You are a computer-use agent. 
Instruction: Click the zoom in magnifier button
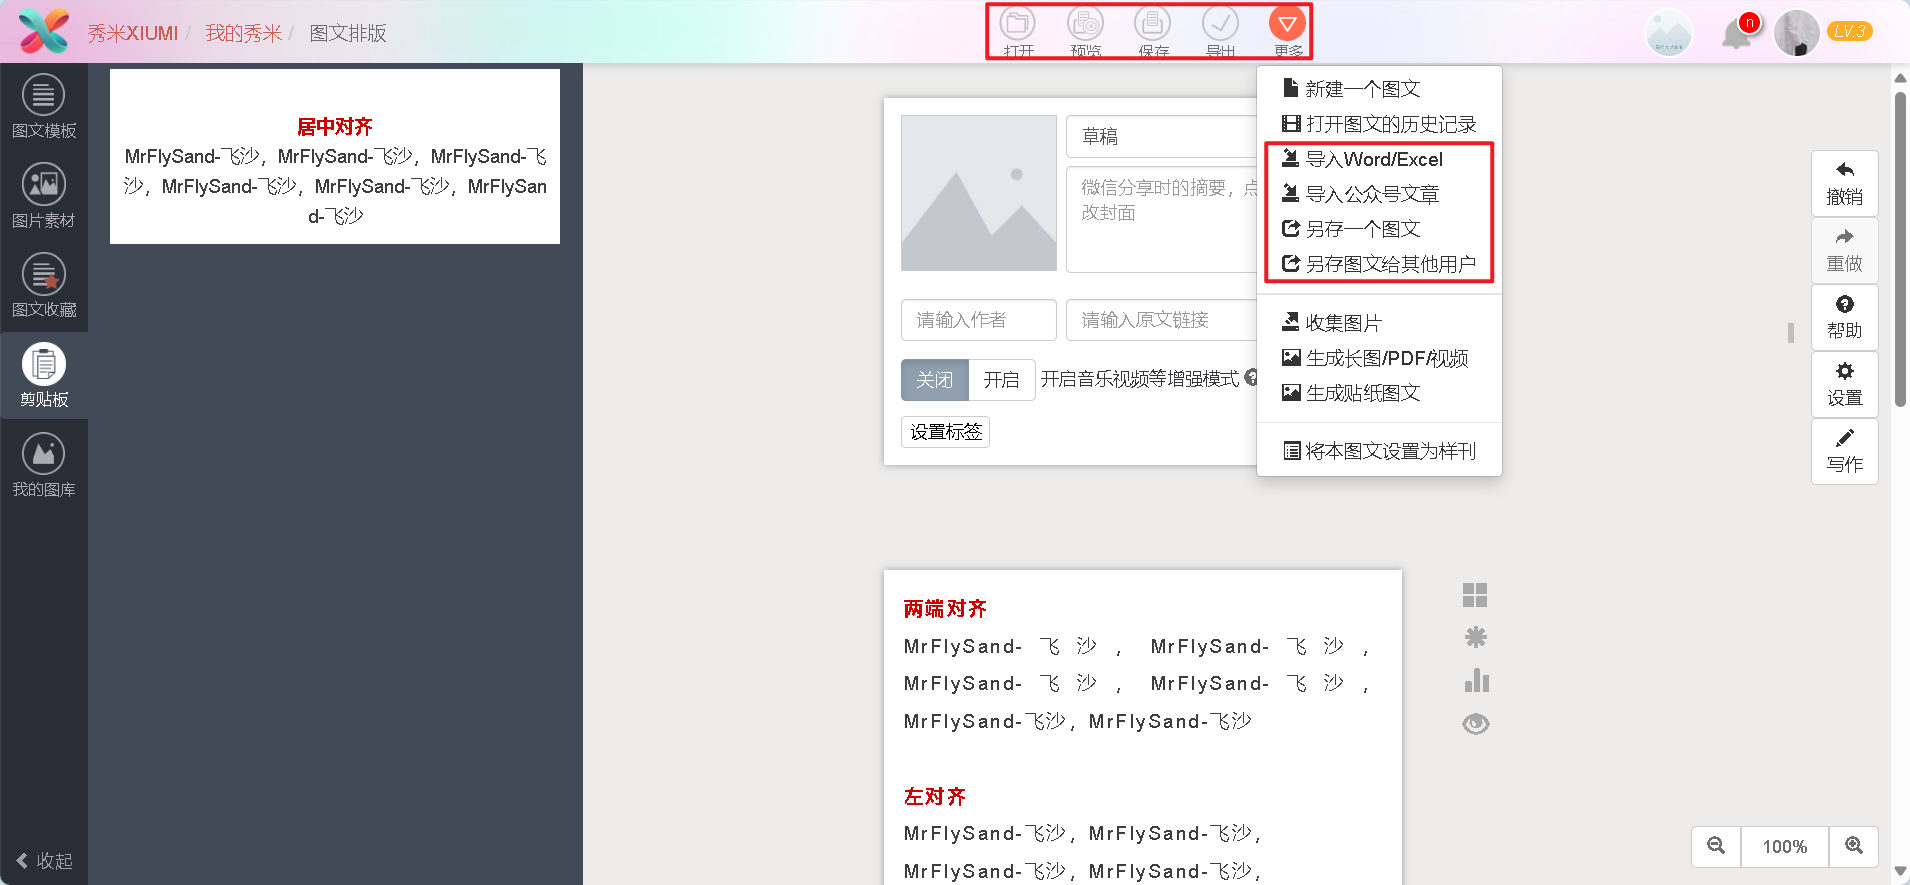coord(1854,846)
